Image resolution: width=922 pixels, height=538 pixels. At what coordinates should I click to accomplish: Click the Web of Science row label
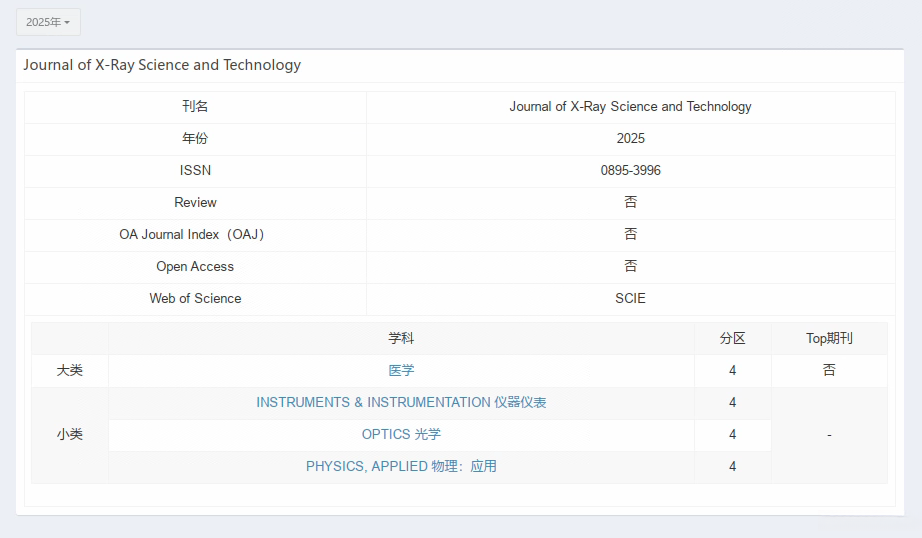(x=195, y=299)
